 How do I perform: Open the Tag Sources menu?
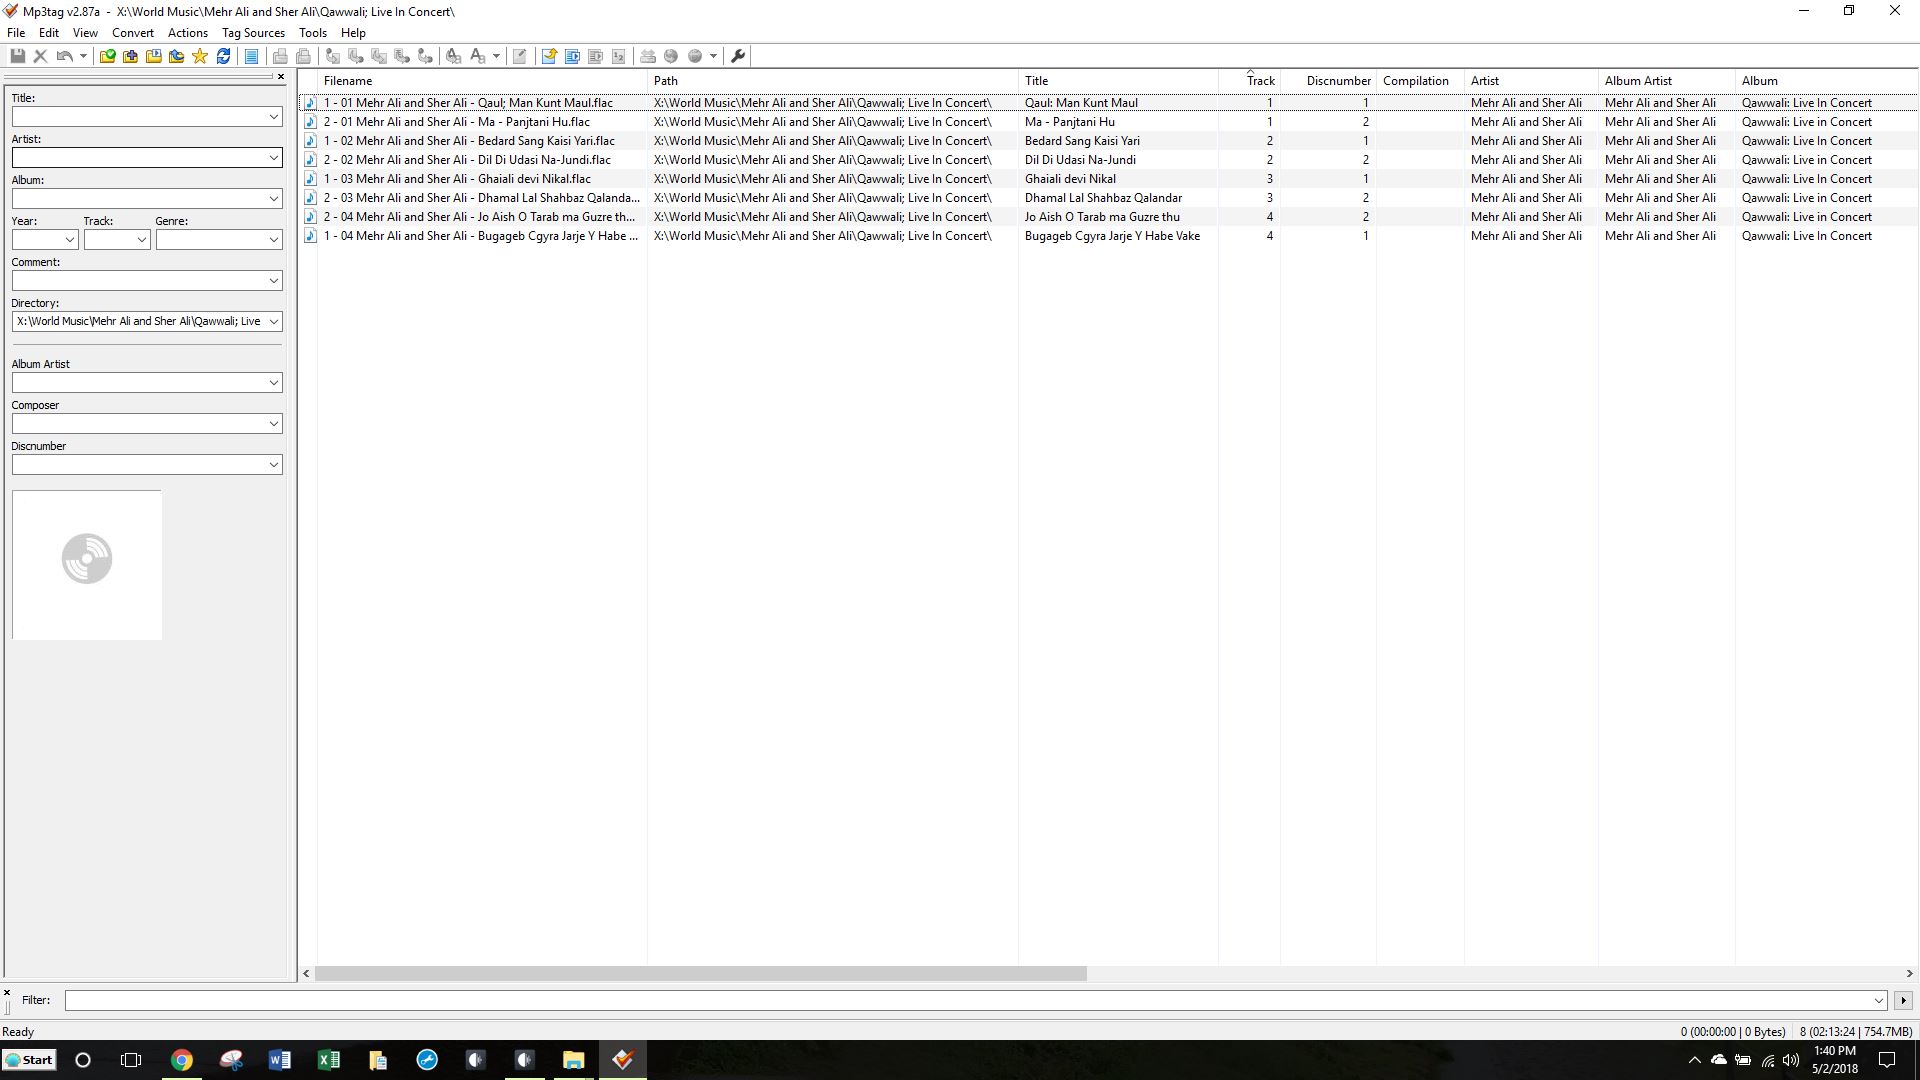(253, 33)
